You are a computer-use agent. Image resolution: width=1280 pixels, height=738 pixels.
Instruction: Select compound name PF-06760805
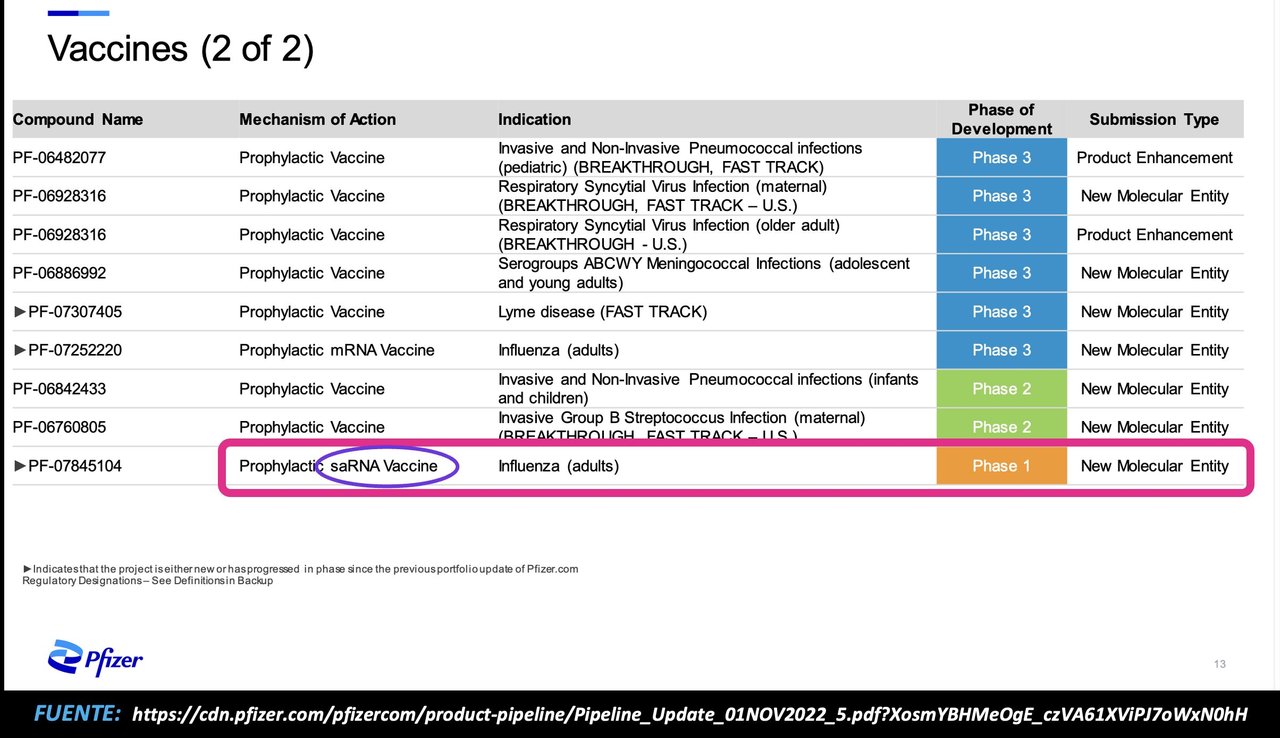tap(59, 427)
